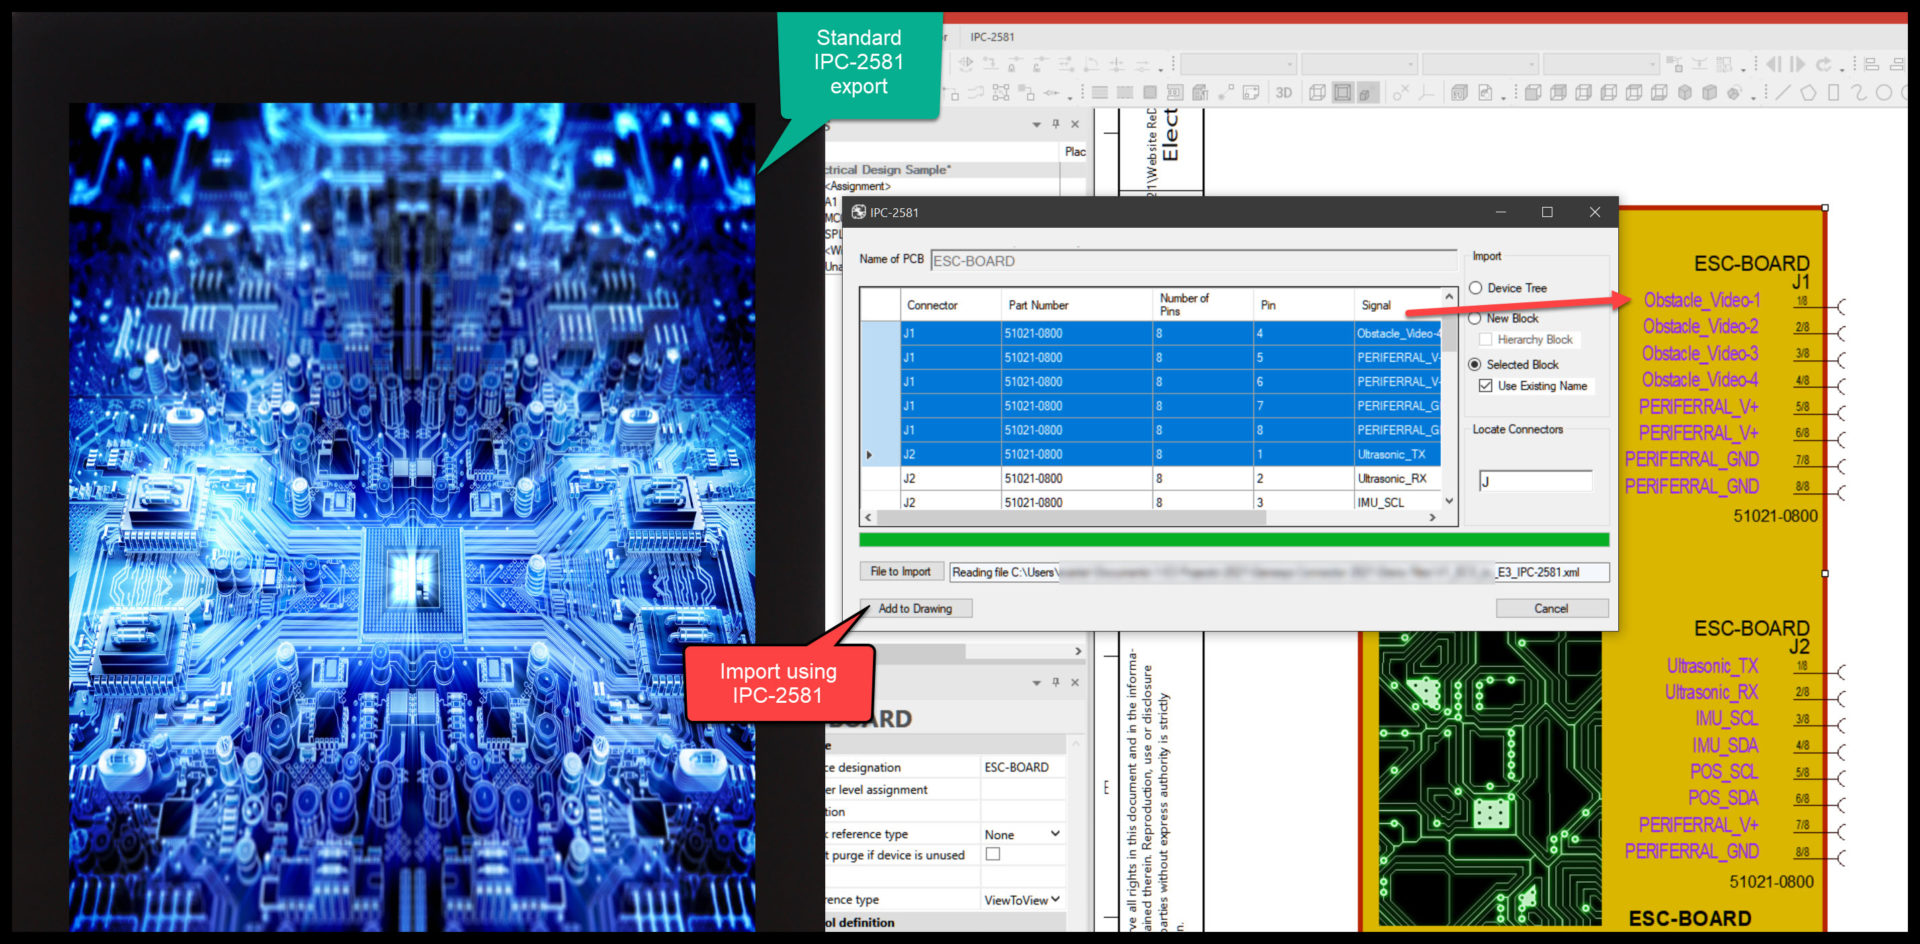This screenshot has height=944, width=1920.
Task: Click the globe icon in the IPC-2581 title bar
Action: click(x=858, y=212)
